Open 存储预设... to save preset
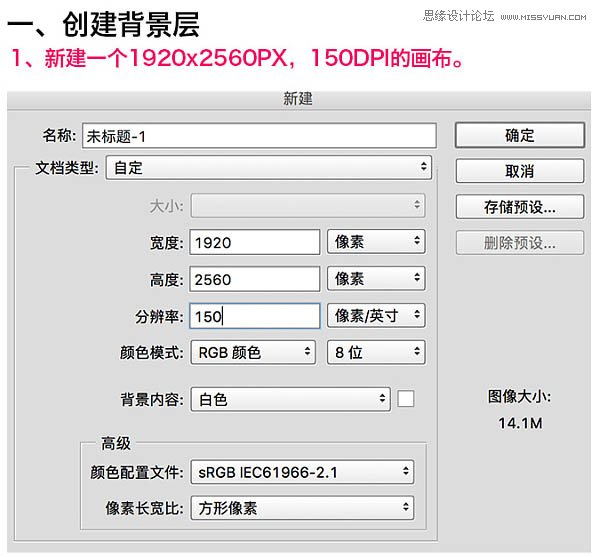Screen dimensions: 597x557 [x=519, y=206]
